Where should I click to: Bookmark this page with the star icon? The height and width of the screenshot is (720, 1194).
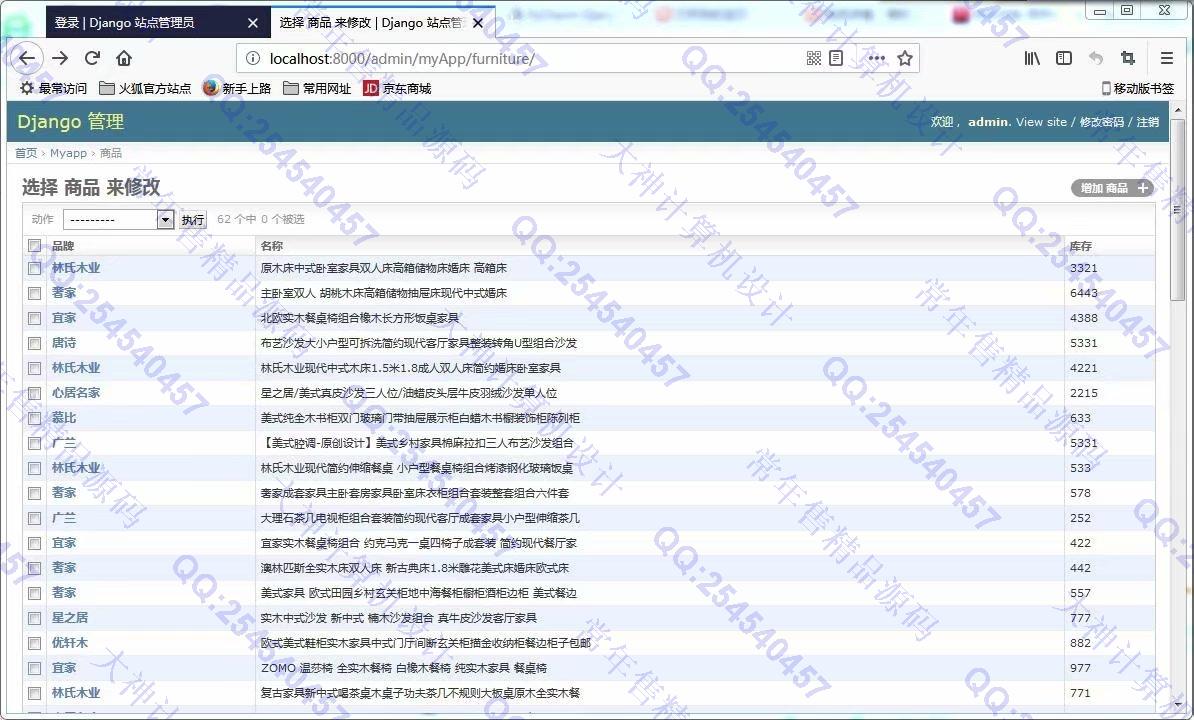pyautogui.click(x=905, y=59)
